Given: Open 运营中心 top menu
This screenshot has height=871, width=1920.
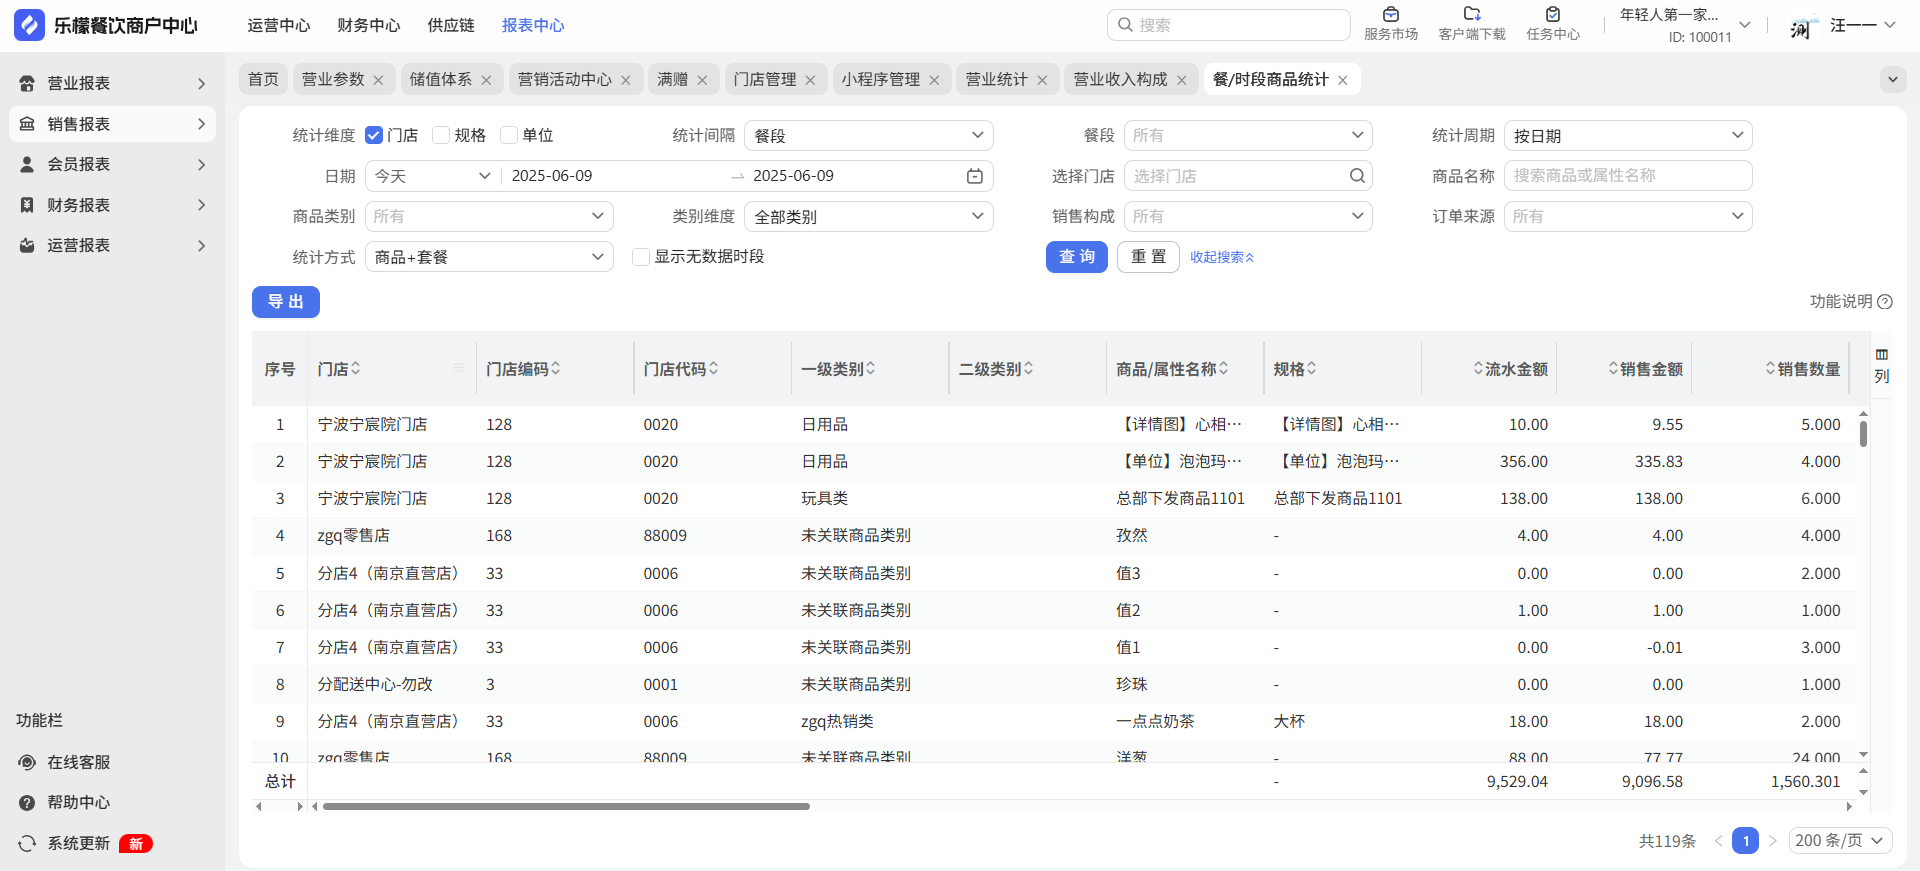Looking at the screenshot, I should coord(279,25).
